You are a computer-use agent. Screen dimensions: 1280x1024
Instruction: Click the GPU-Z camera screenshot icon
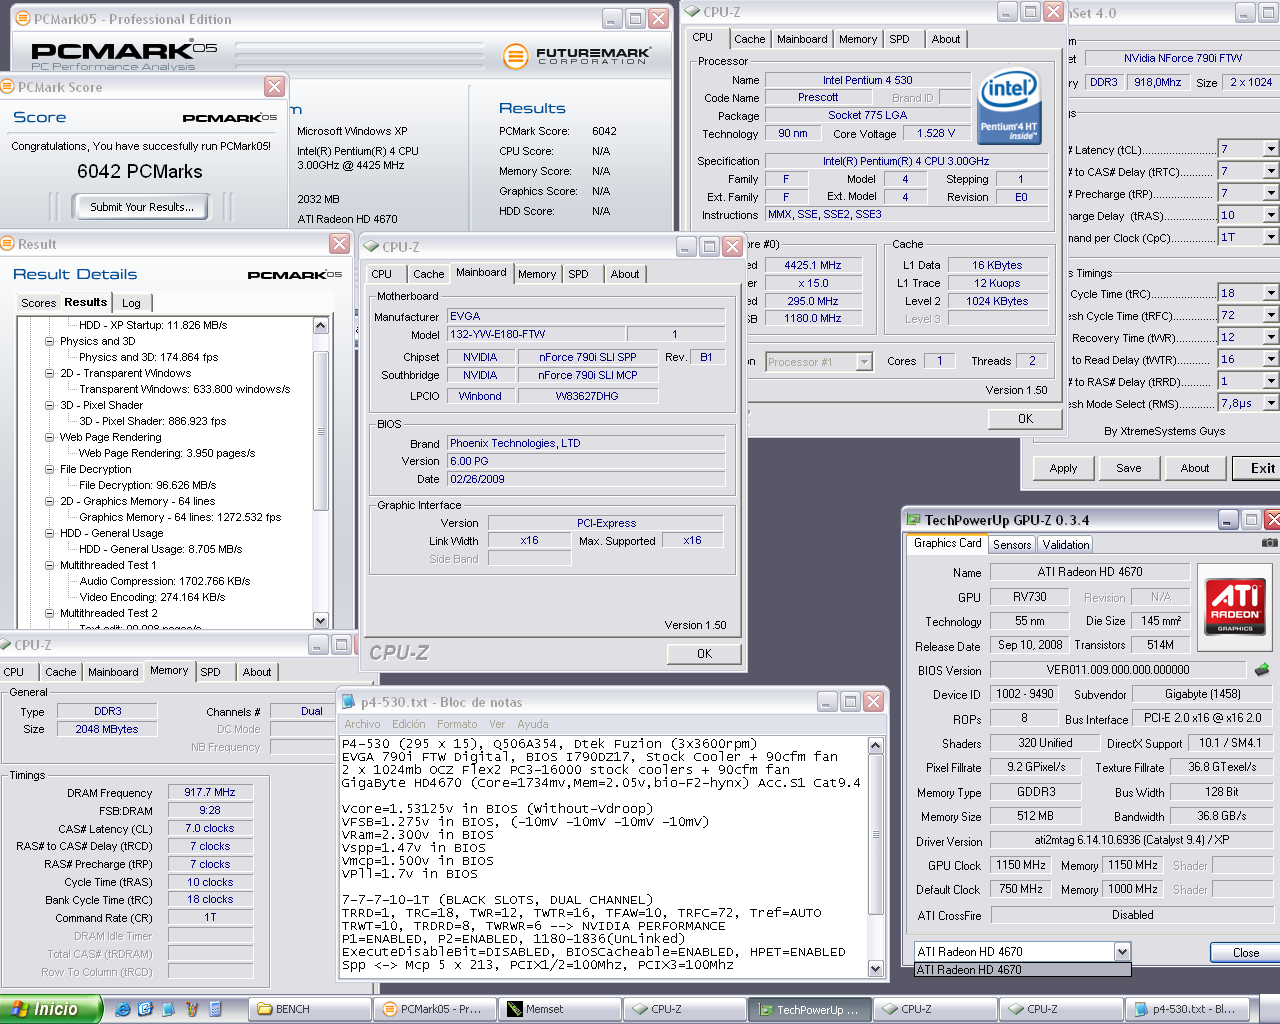(1269, 543)
